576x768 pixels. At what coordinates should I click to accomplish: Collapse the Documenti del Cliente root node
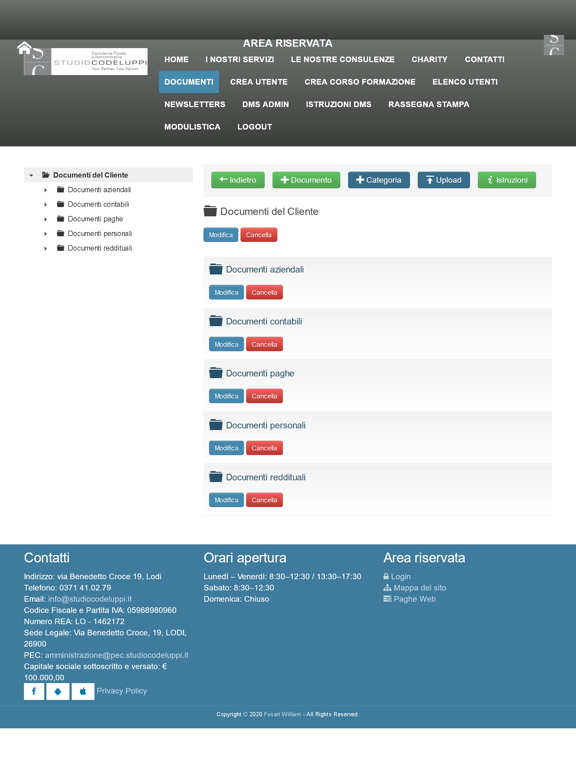(x=31, y=175)
